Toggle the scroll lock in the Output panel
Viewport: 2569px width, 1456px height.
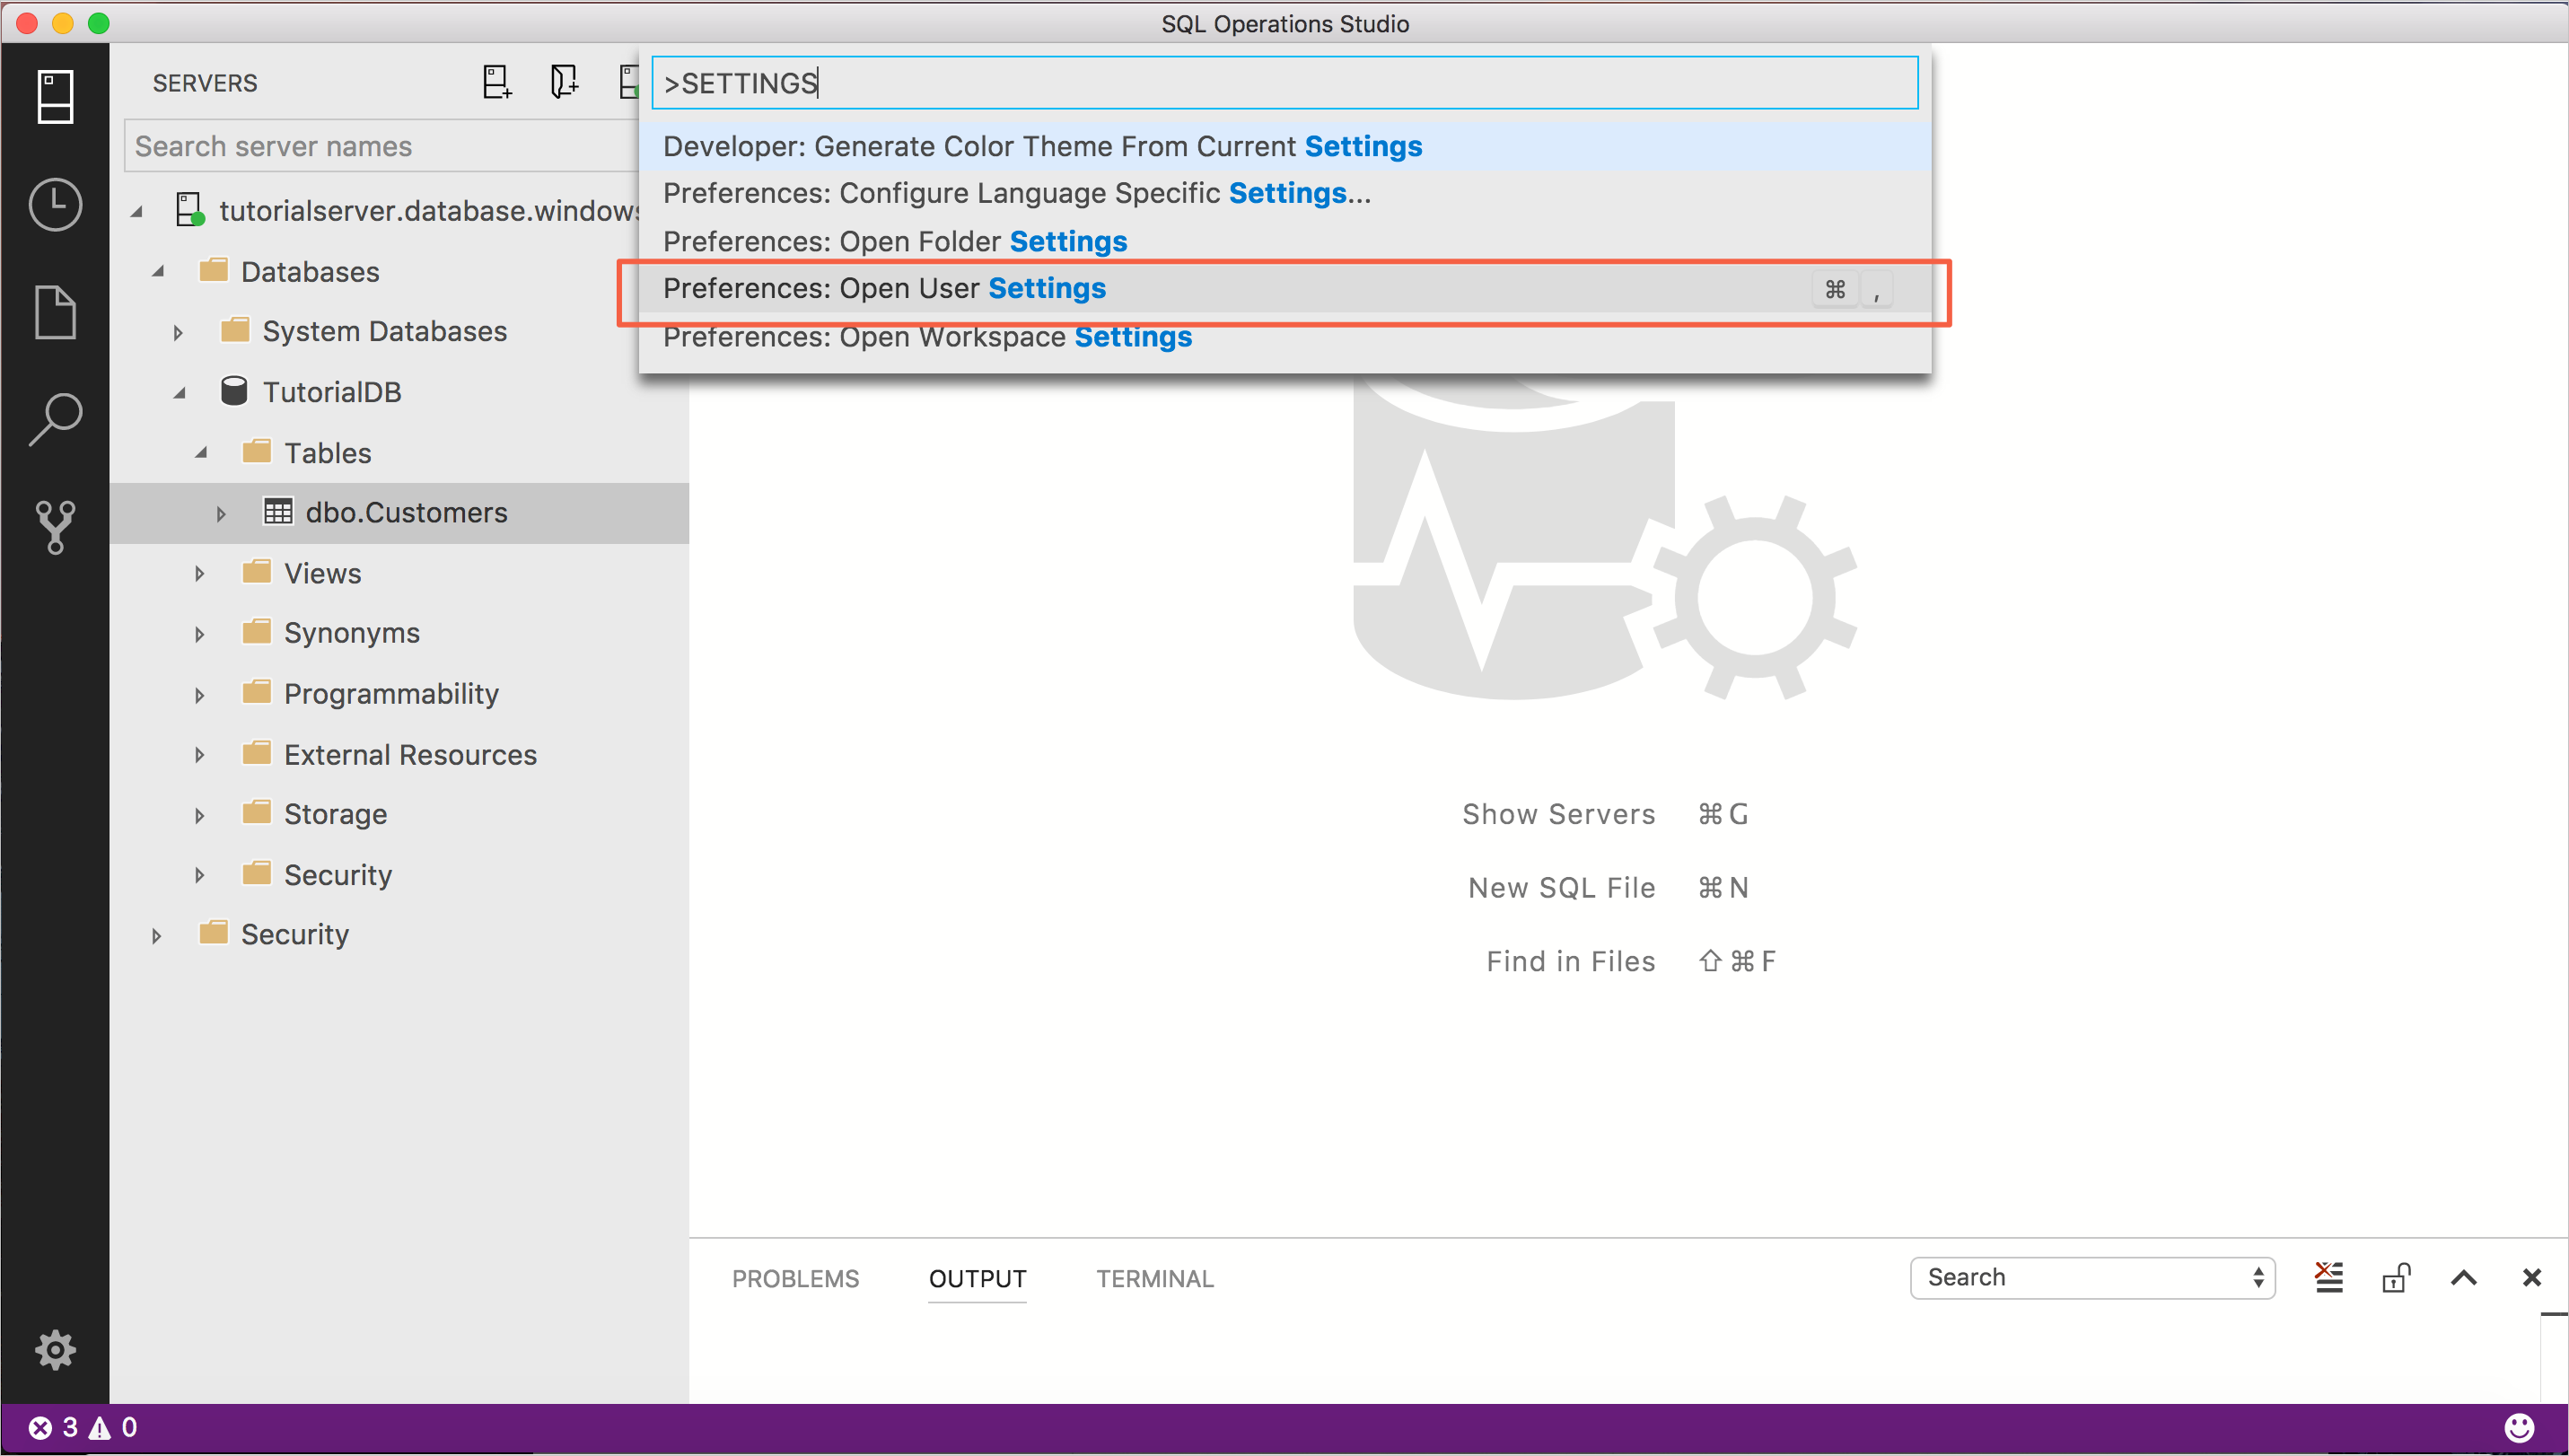2397,1277
